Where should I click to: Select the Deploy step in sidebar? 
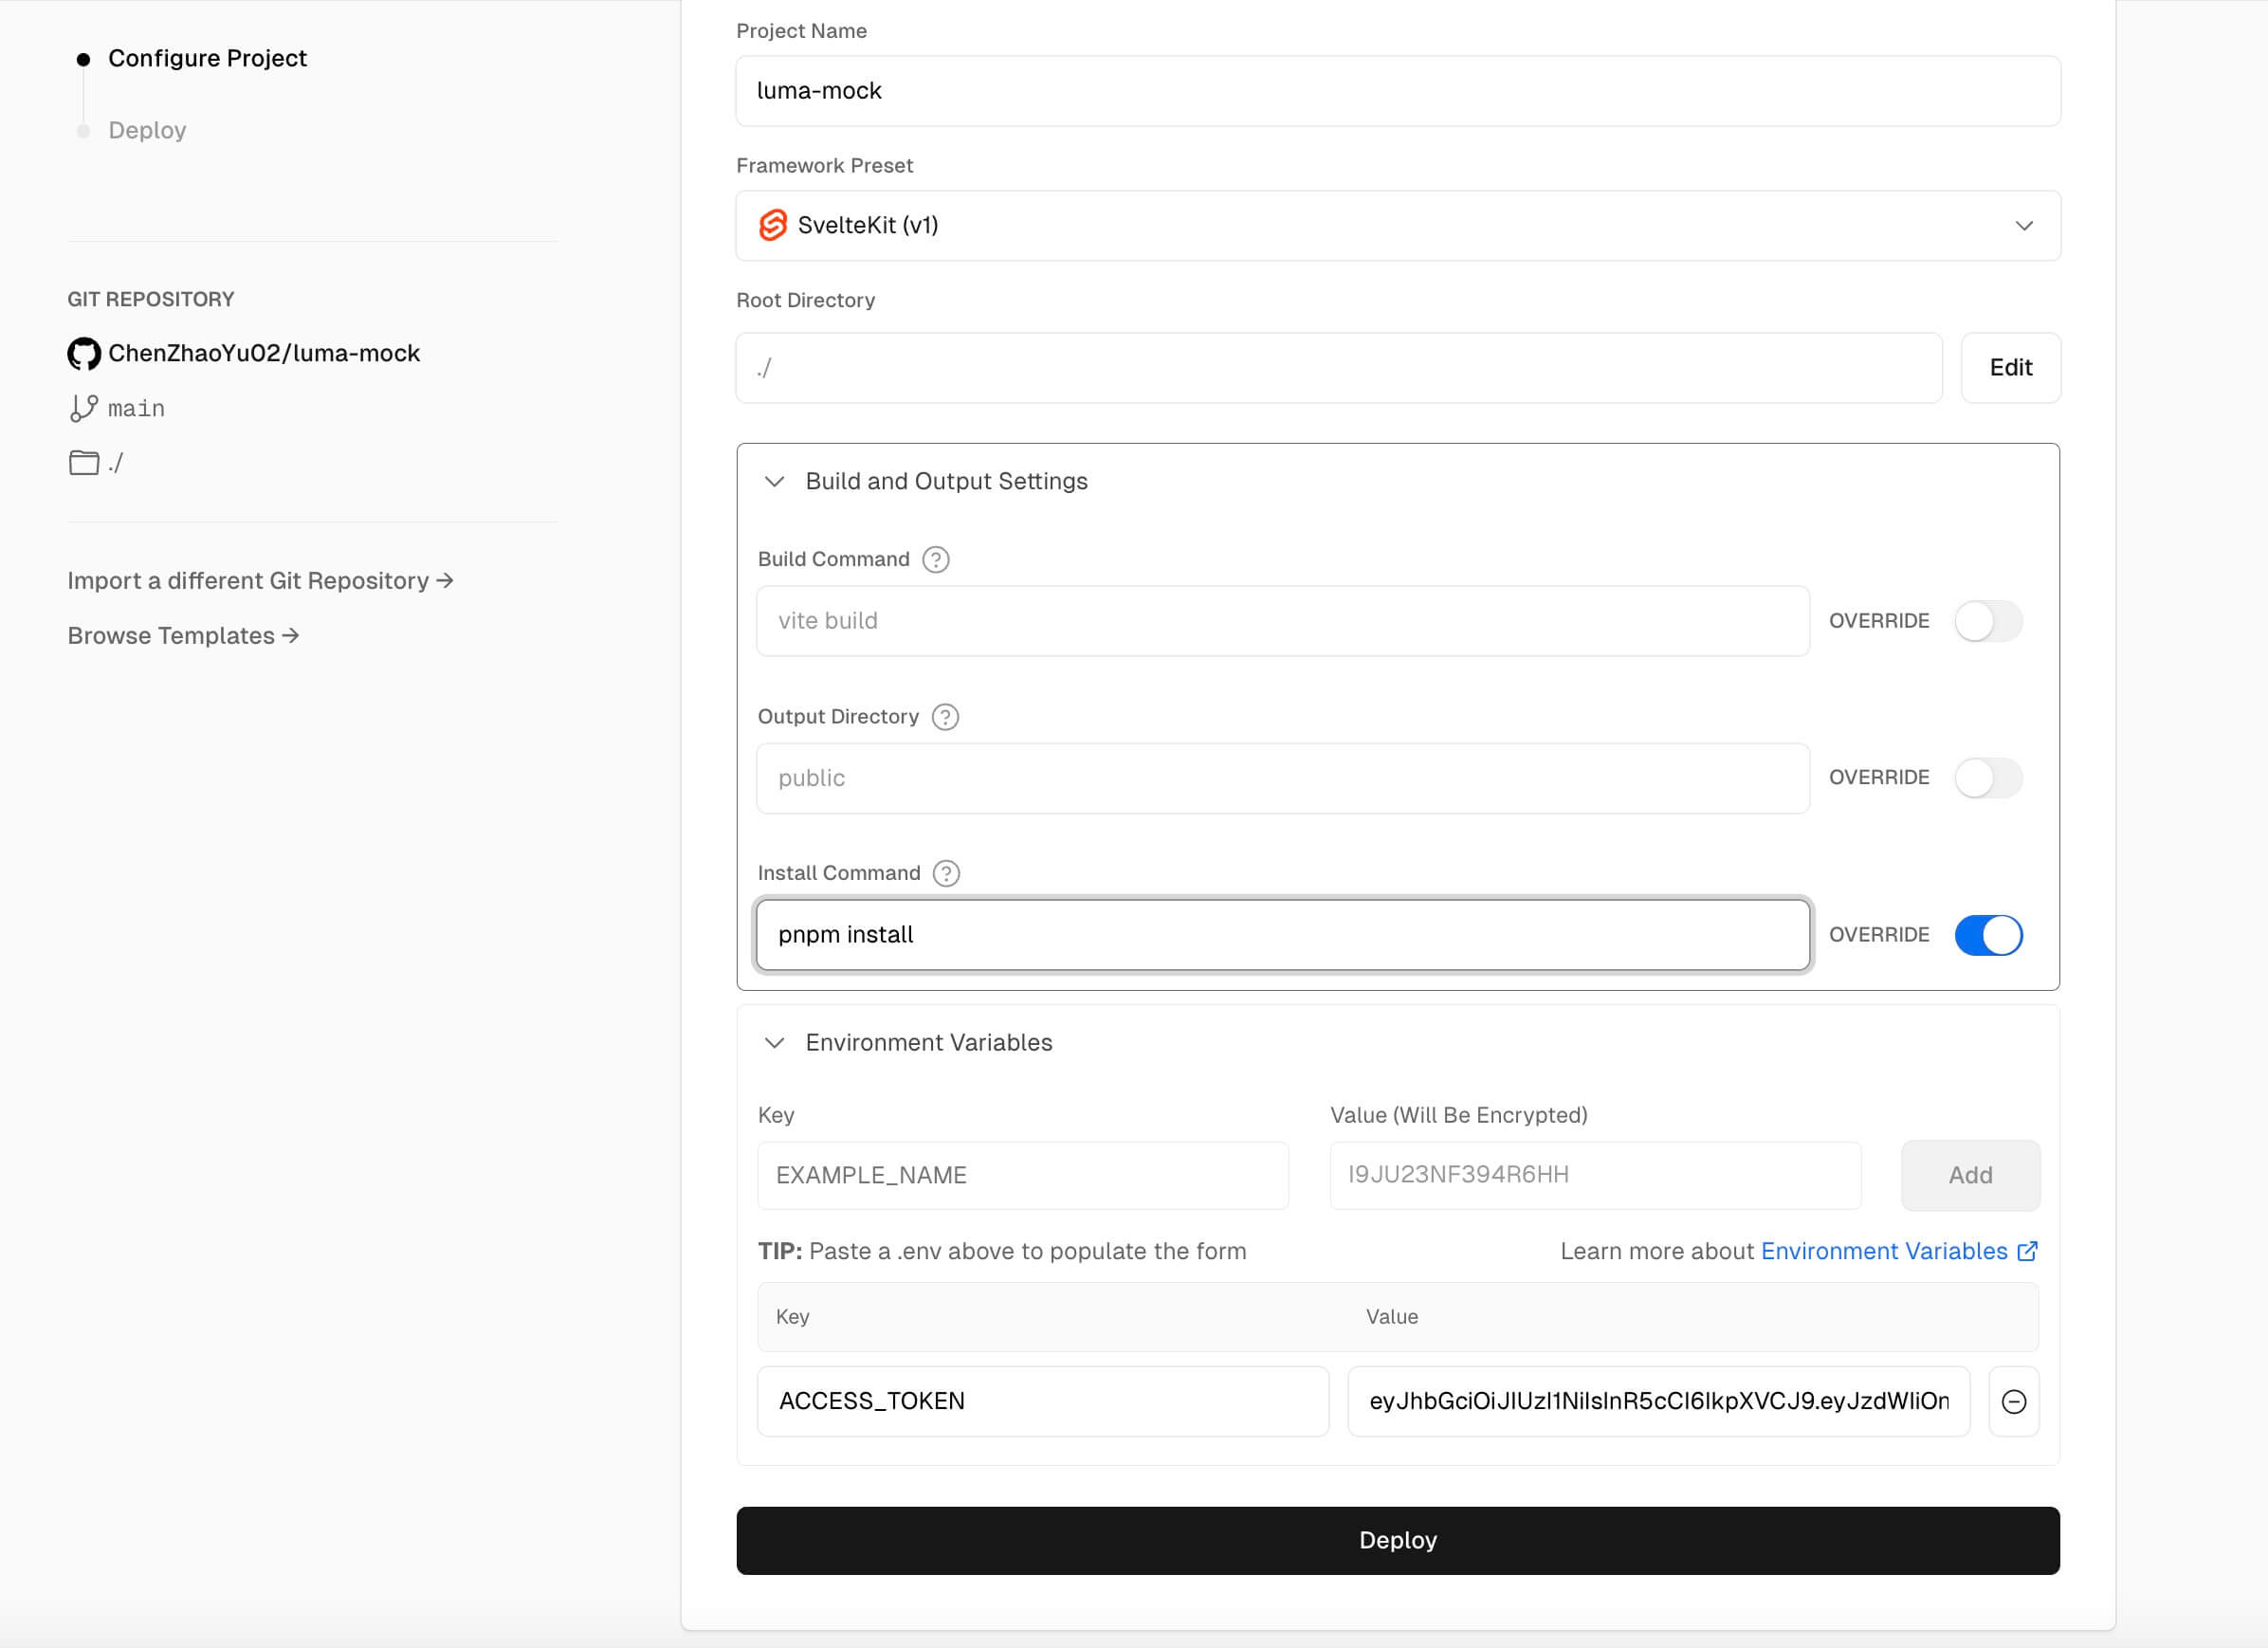click(x=147, y=130)
